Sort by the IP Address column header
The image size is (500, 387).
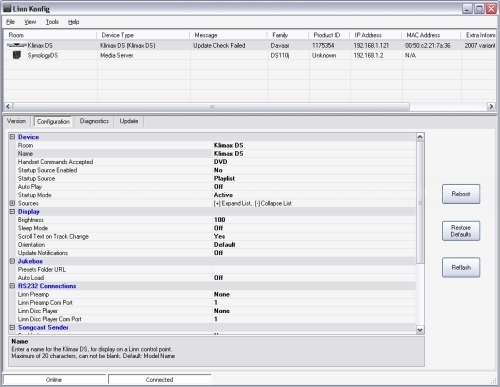click(x=376, y=35)
